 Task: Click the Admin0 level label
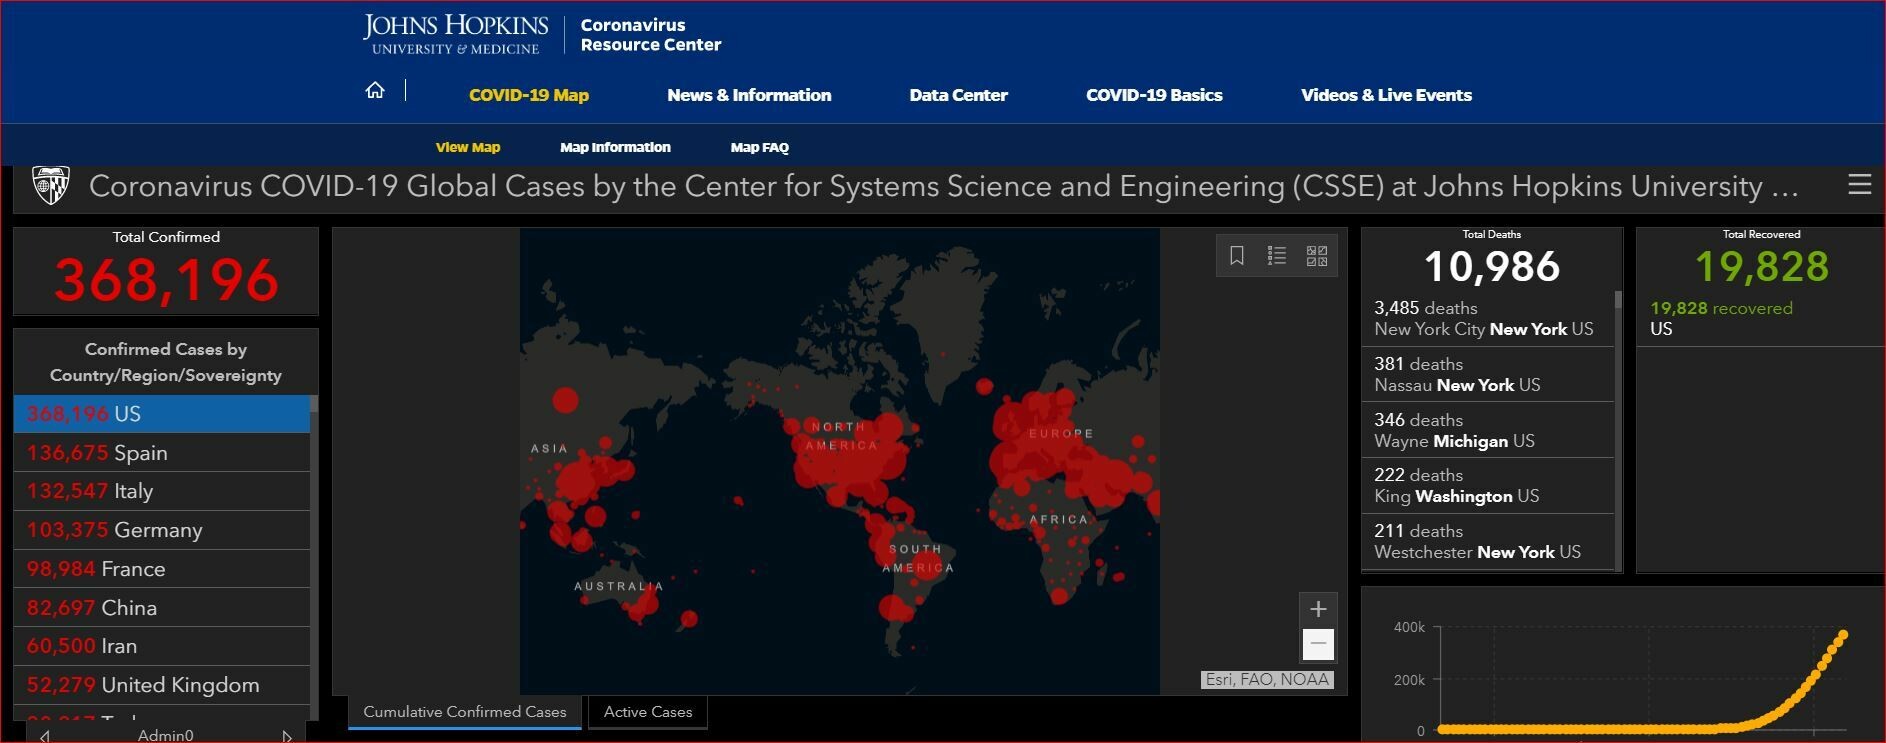[x=166, y=736]
